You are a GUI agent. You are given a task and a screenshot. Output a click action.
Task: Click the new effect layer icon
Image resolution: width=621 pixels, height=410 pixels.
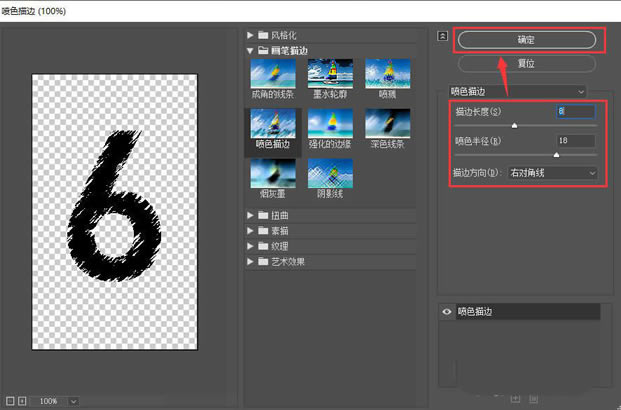click(x=515, y=399)
